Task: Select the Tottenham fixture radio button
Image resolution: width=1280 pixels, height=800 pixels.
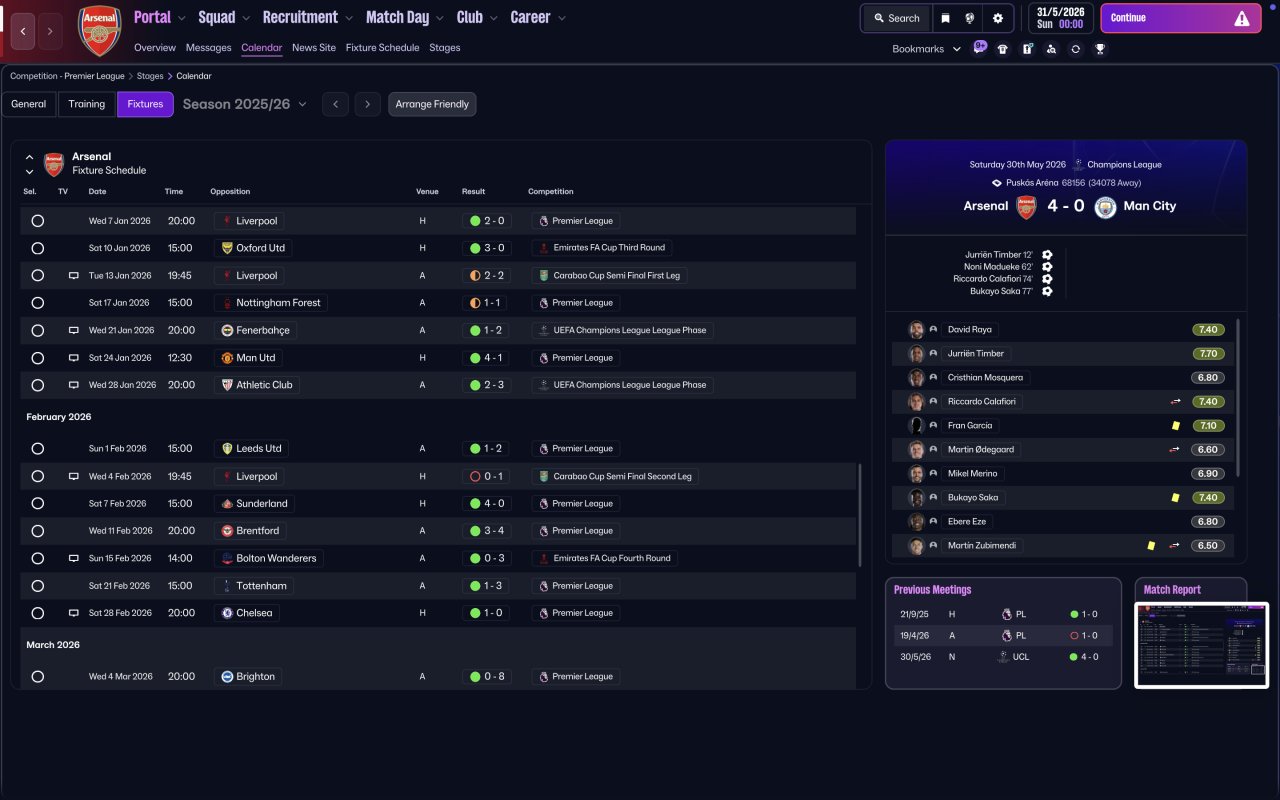Action: coord(38,586)
